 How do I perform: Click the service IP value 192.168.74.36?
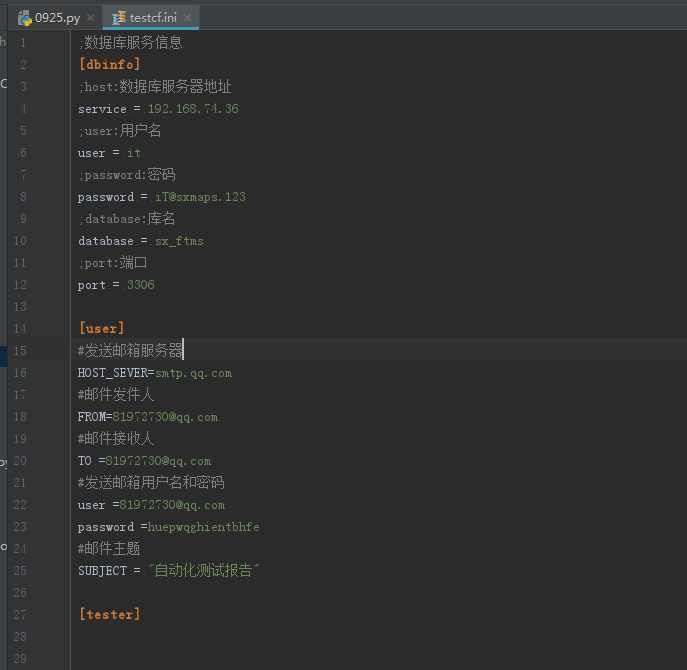tap(193, 109)
